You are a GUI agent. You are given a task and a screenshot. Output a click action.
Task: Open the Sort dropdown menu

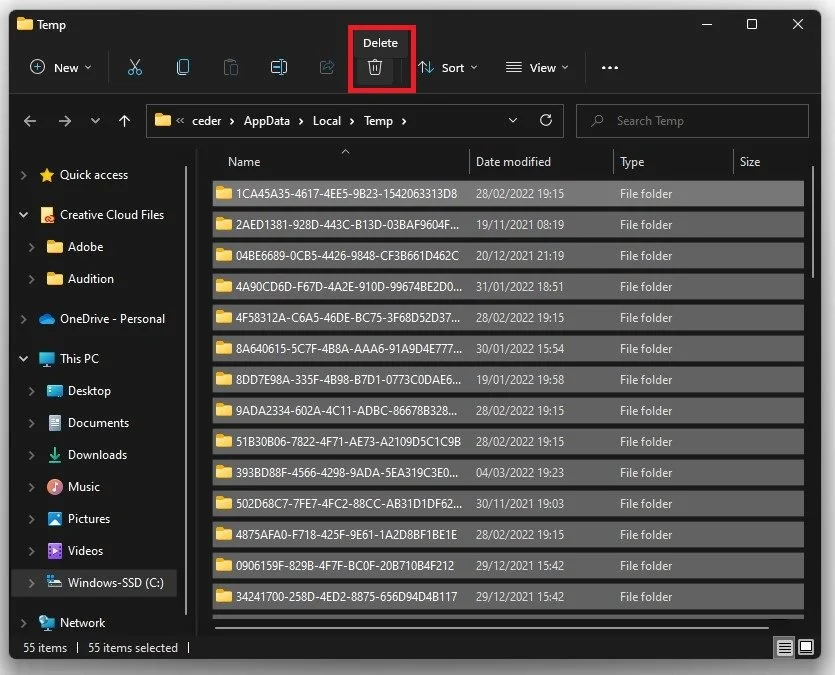447,68
